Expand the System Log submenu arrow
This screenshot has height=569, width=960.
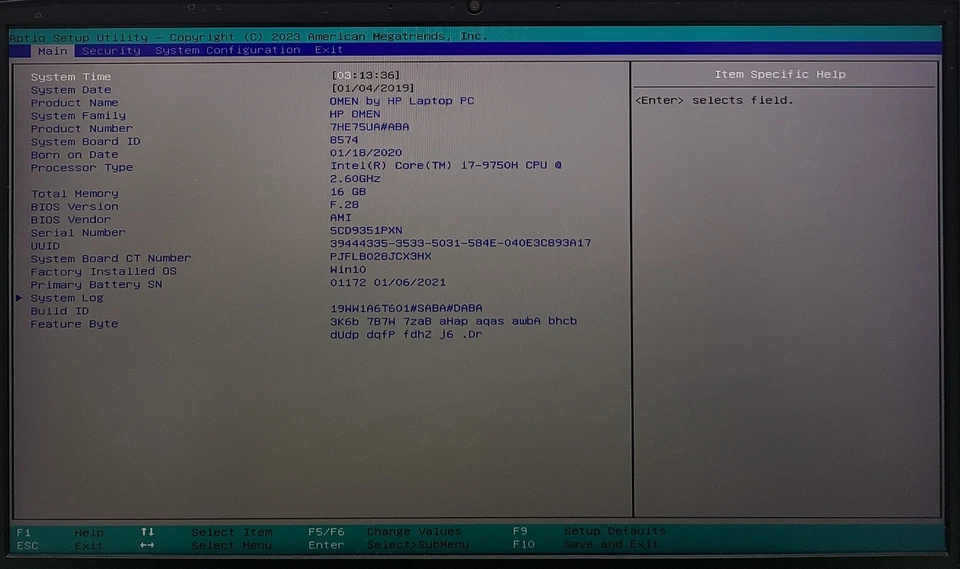[x=19, y=298]
